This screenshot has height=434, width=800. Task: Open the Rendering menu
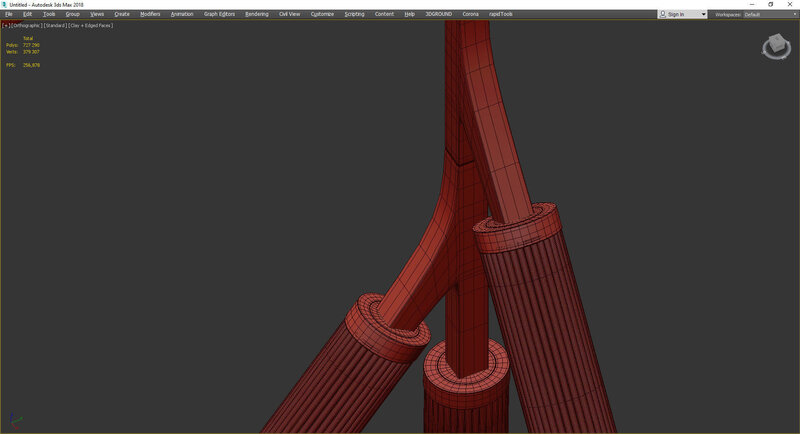(257, 14)
